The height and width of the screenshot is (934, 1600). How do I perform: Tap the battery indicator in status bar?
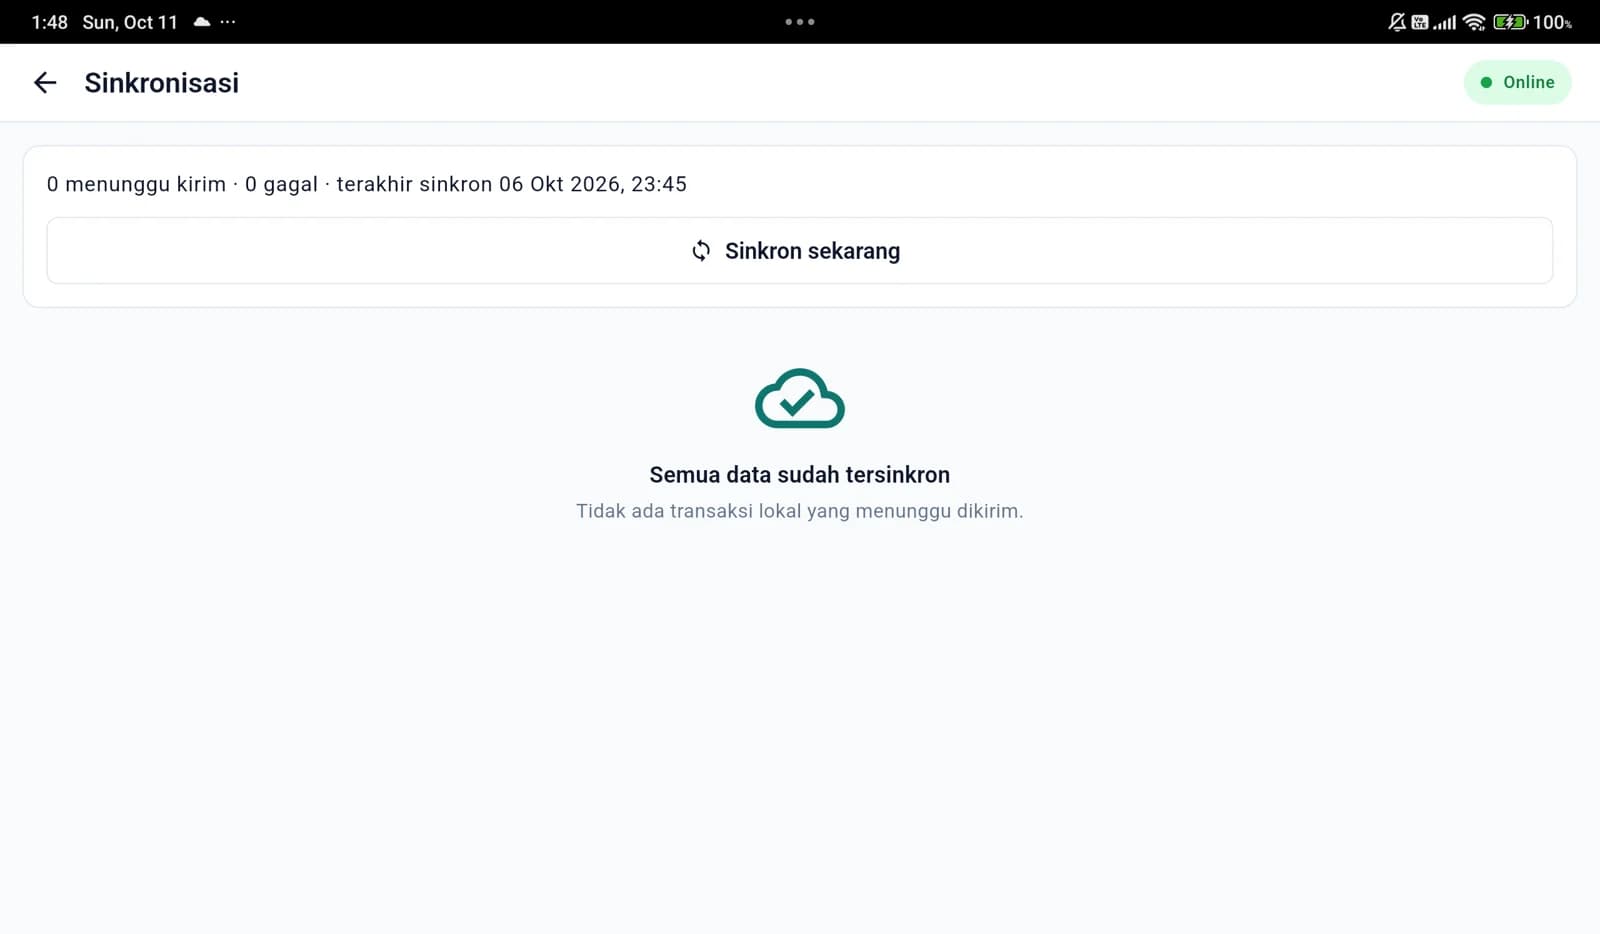1510,22
